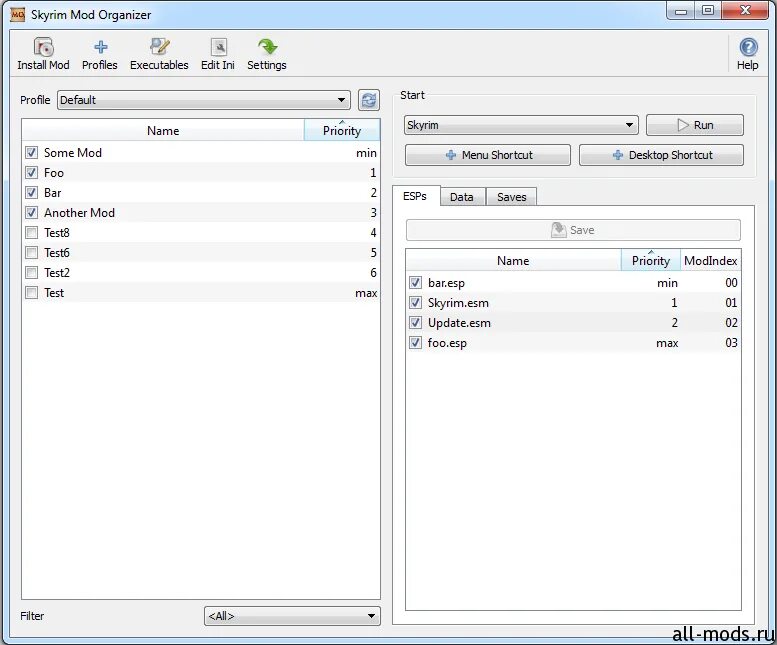Select the Another Mod entry name
The image size is (777, 645).
tap(79, 213)
